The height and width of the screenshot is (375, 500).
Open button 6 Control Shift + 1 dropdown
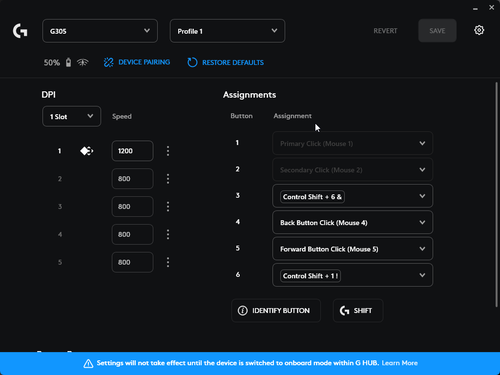(x=352, y=275)
